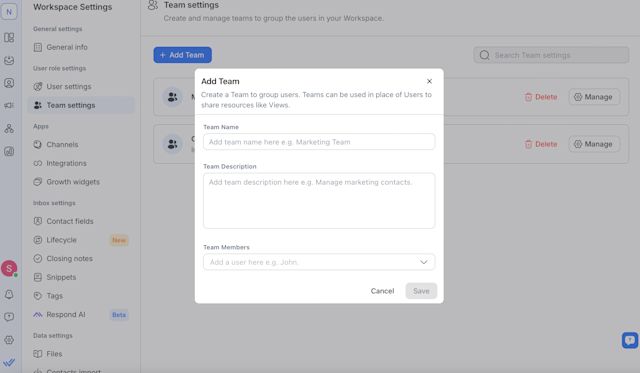640x373 pixels.
Task: Click the Team Name input field
Action: pyautogui.click(x=319, y=142)
